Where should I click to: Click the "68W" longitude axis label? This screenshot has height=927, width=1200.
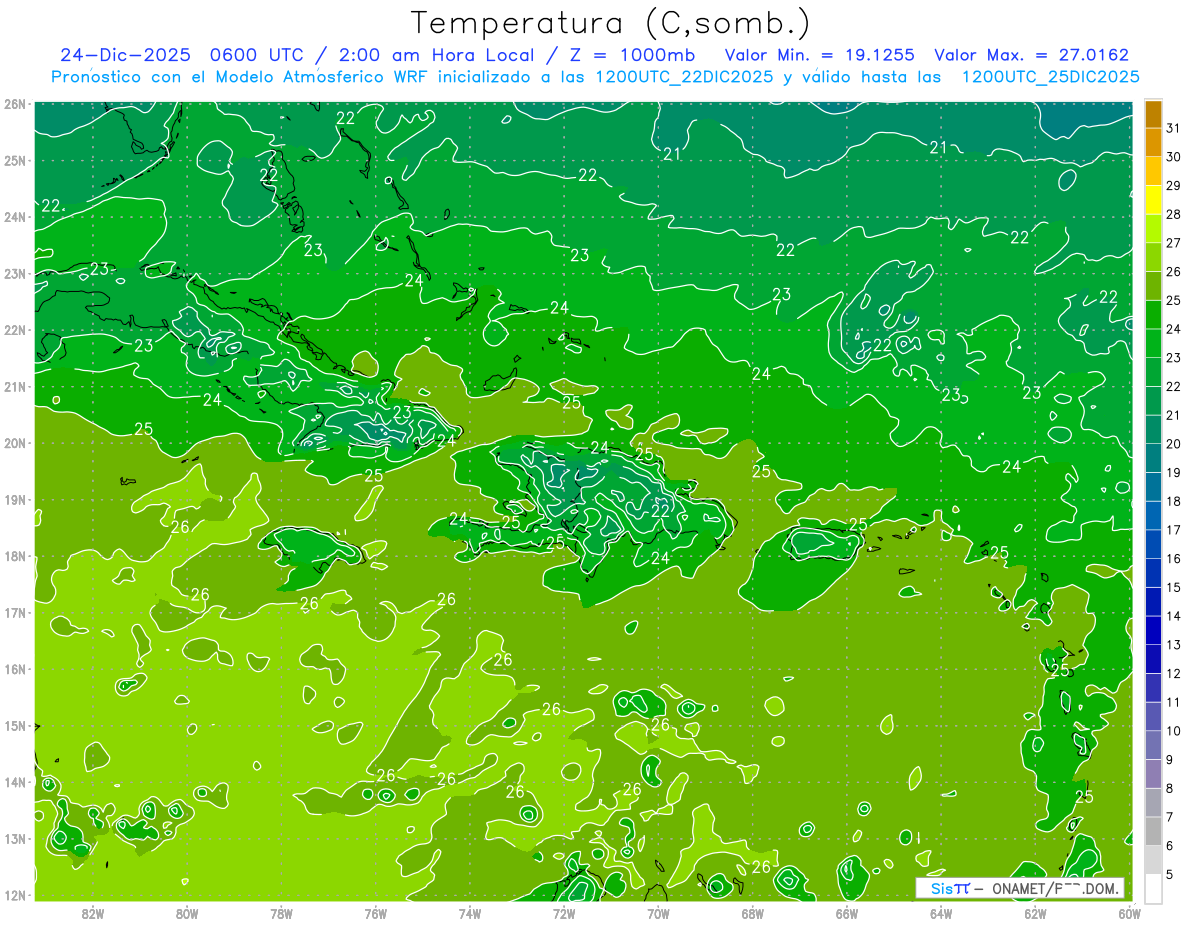click(x=753, y=913)
